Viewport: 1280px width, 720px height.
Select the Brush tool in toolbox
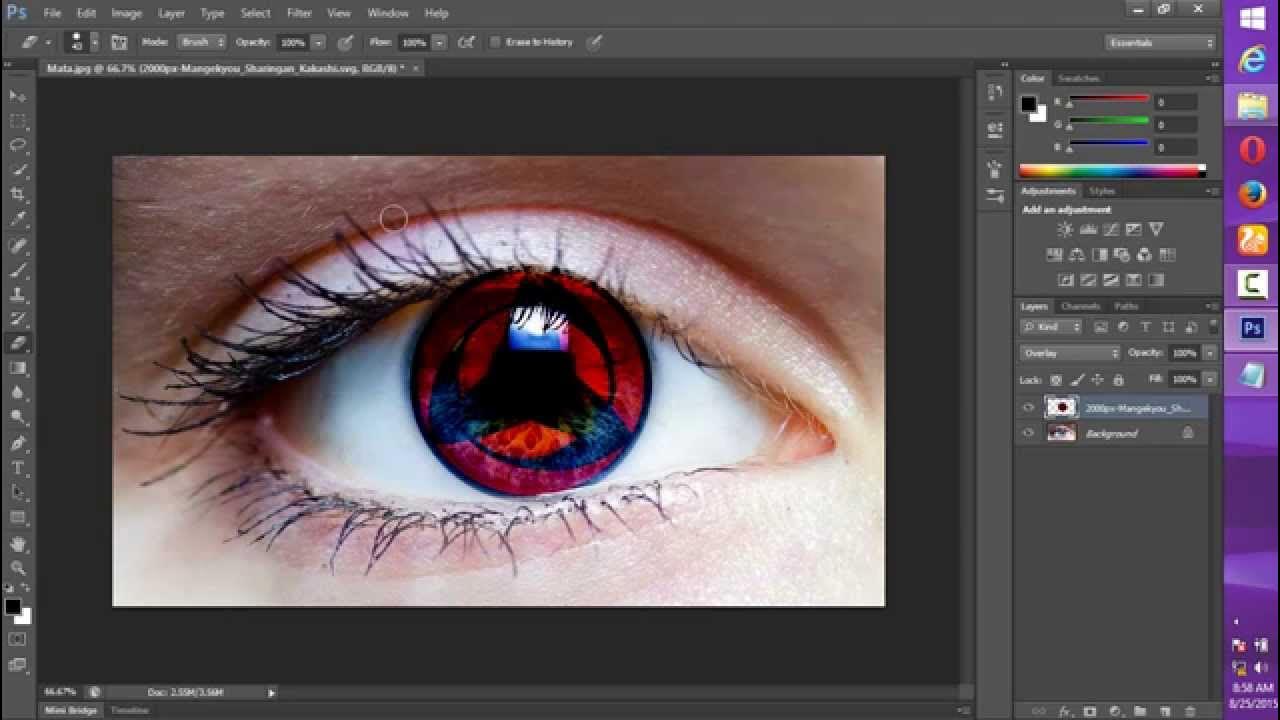tap(18, 270)
